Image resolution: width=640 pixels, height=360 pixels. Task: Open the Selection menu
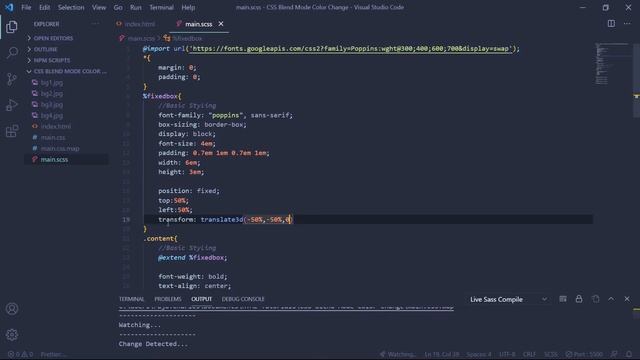(71, 7)
